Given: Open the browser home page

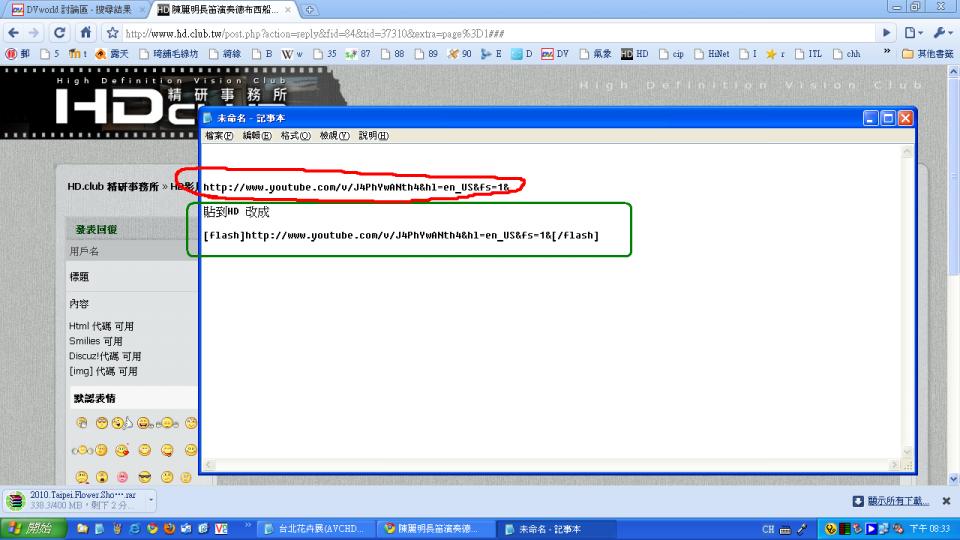Looking at the screenshot, I should [86, 33].
